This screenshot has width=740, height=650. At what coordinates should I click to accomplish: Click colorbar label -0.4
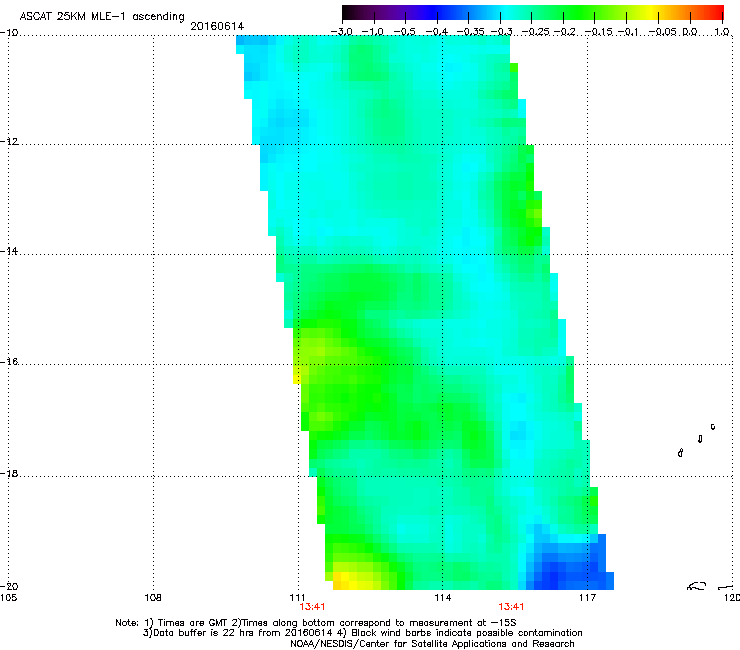click(x=437, y=32)
